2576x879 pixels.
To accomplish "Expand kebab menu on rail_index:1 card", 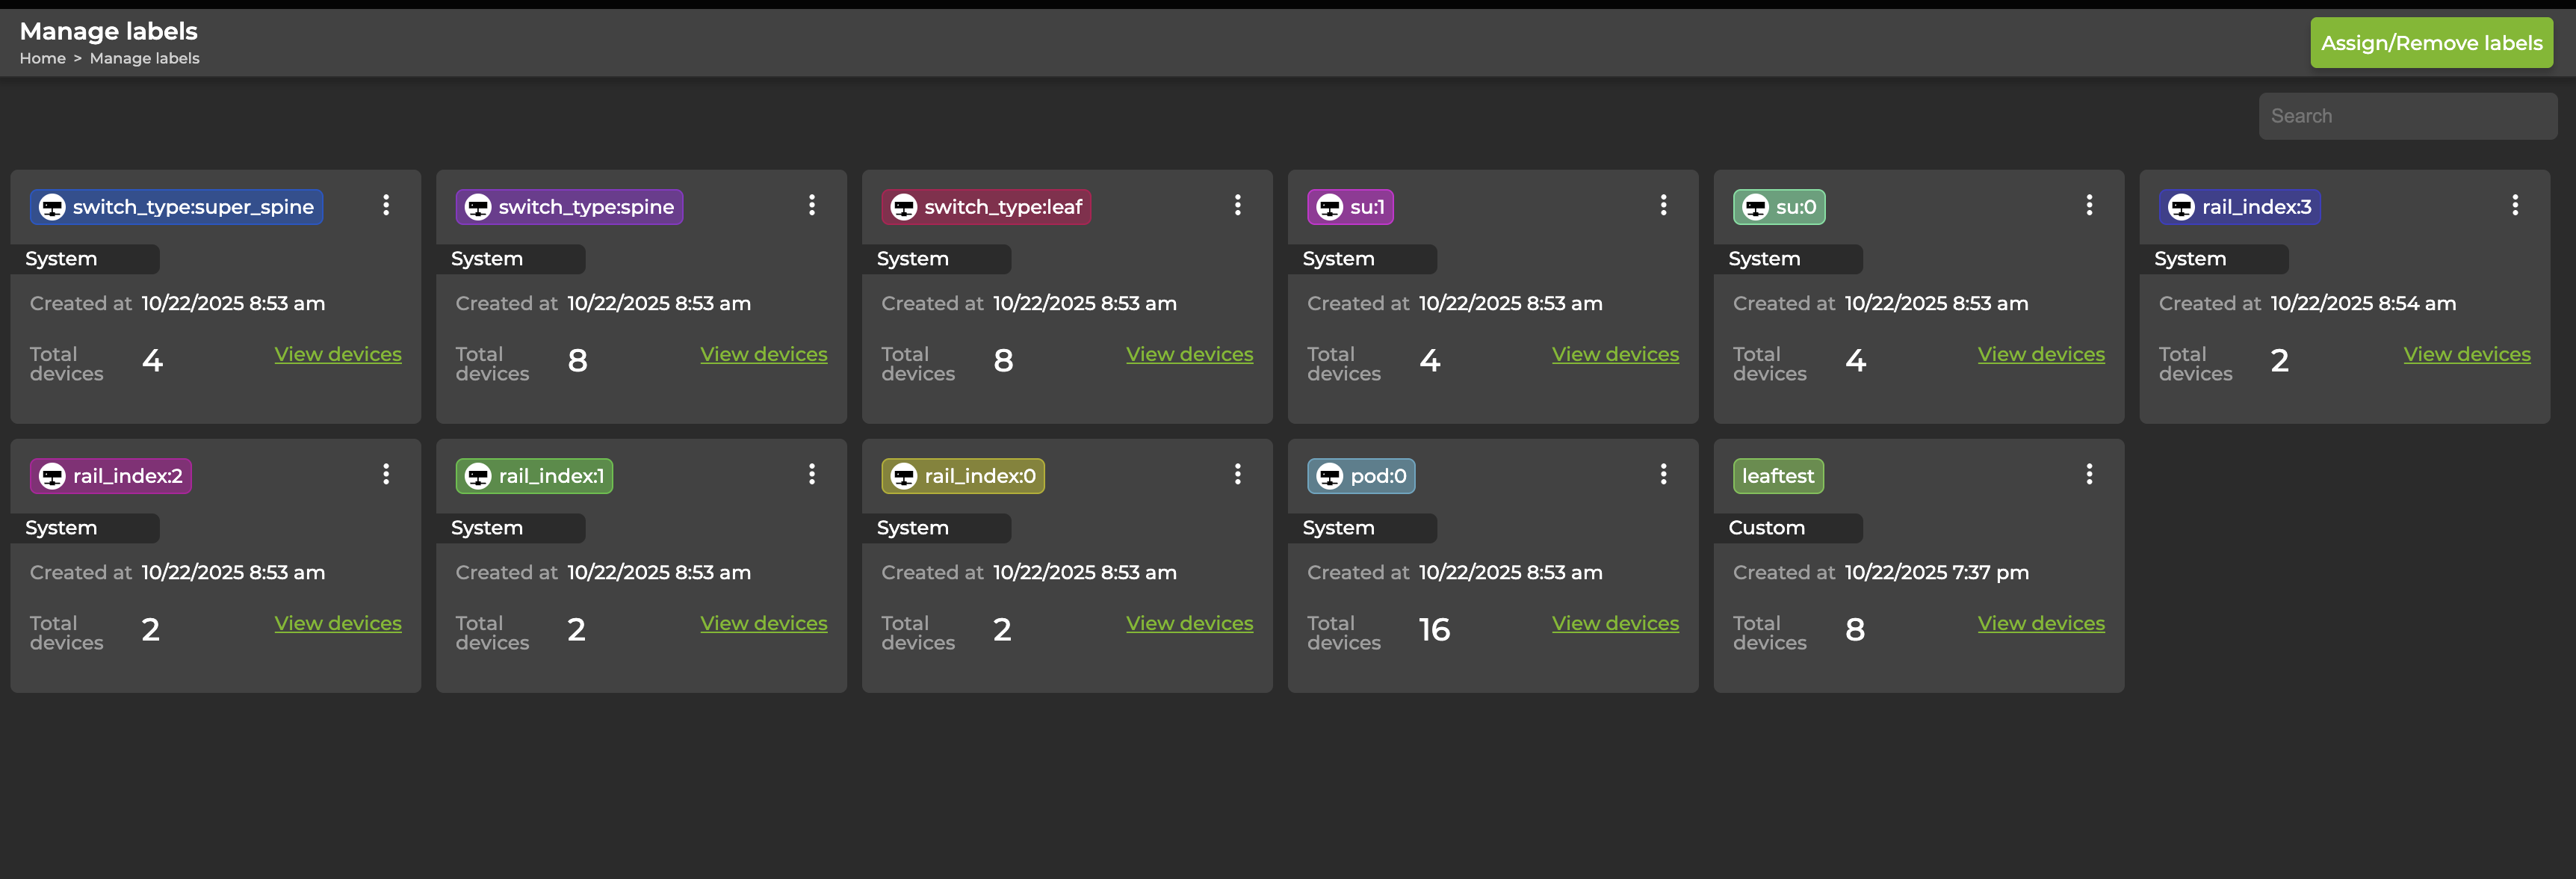I will (x=811, y=474).
